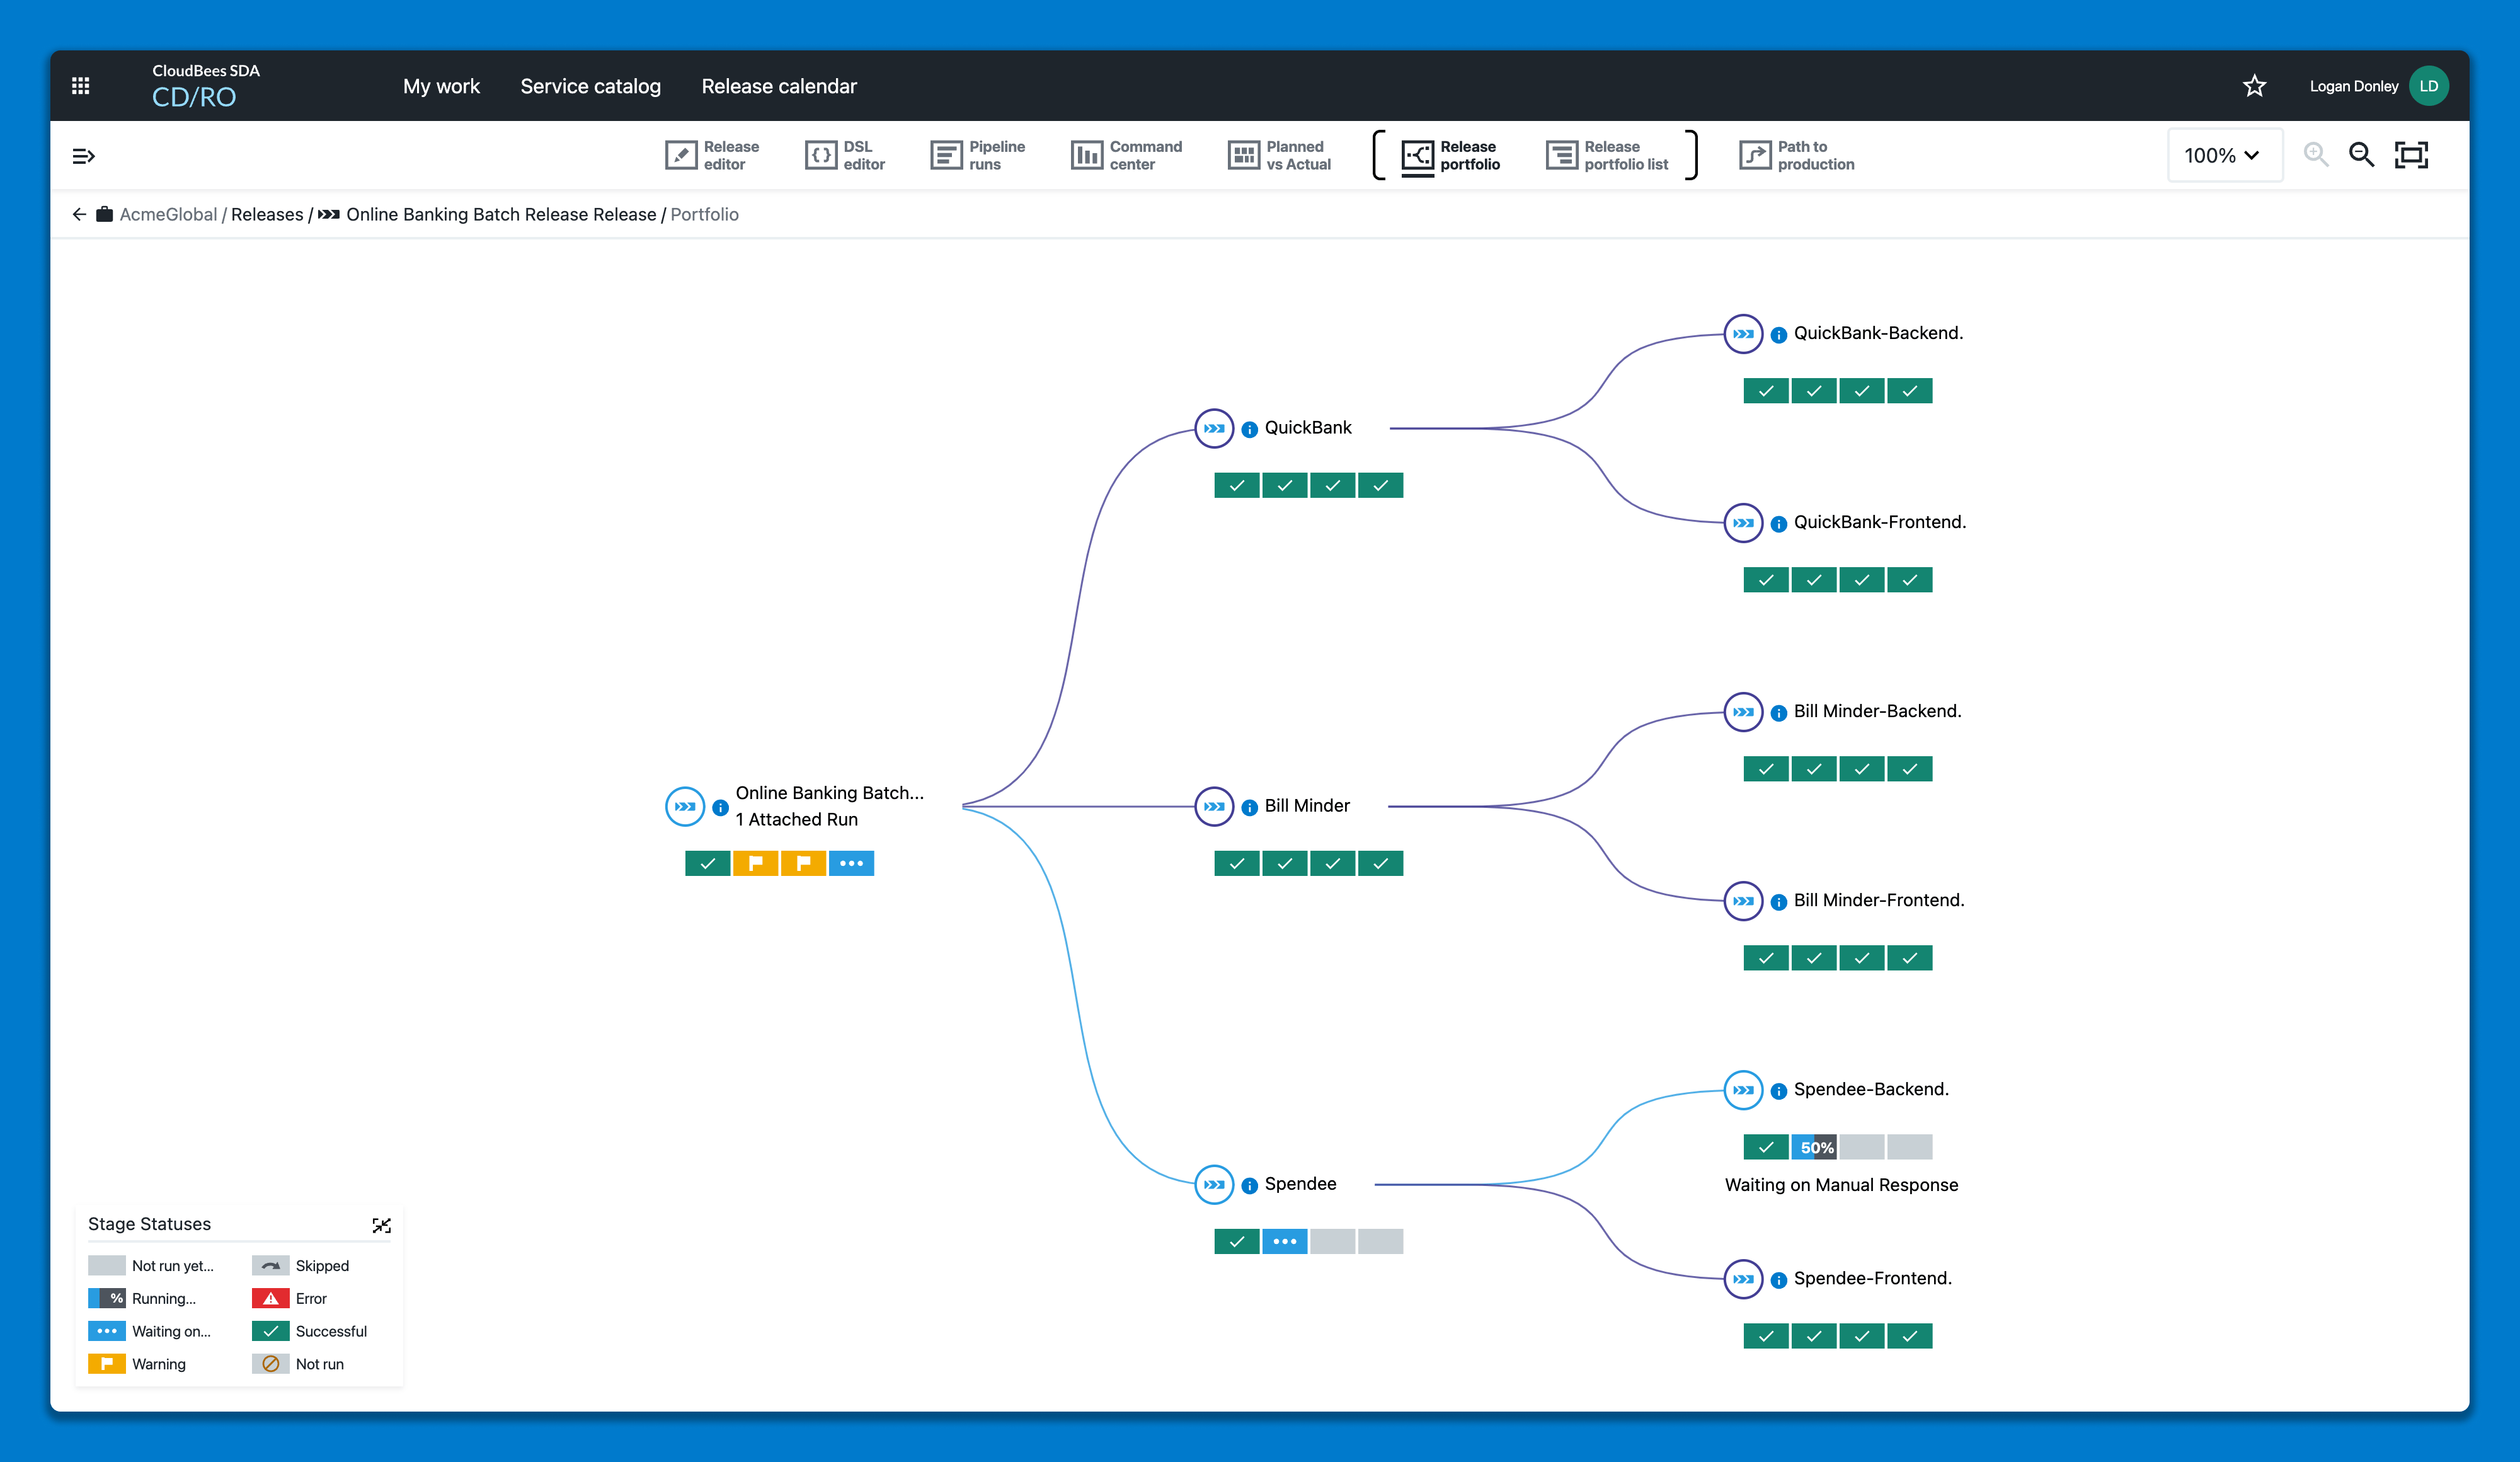Navigate to the Releases breadcrumb link
The height and width of the screenshot is (1462, 2520).
[267, 214]
